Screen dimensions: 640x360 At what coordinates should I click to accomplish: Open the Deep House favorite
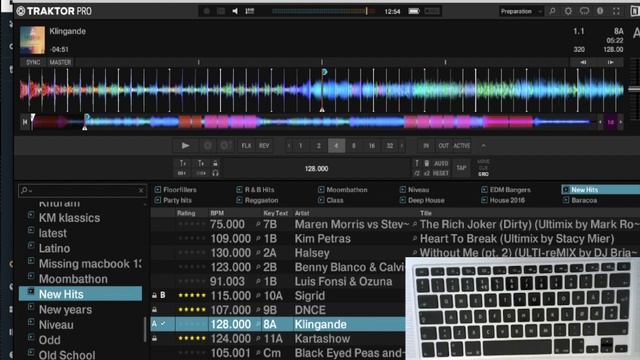coord(422,200)
